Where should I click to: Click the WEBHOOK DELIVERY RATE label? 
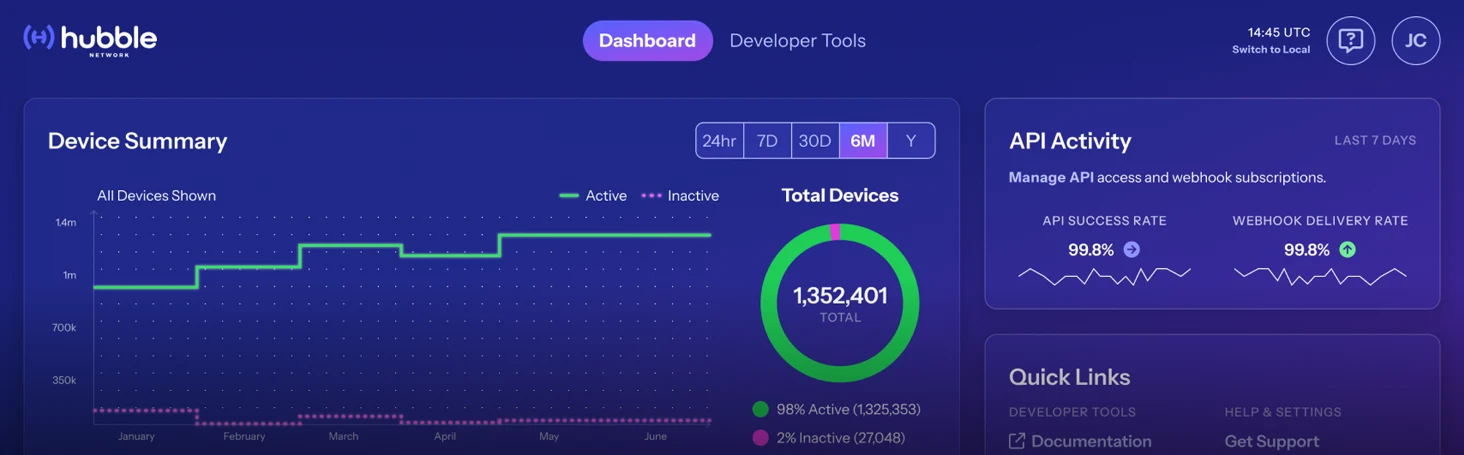[x=1320, y=221]
